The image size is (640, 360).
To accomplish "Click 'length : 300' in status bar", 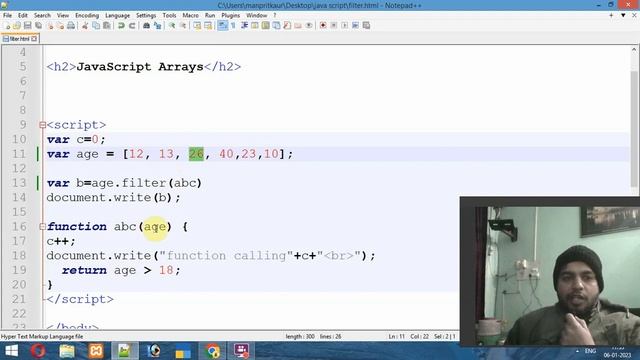I will [x=300, y=337].
